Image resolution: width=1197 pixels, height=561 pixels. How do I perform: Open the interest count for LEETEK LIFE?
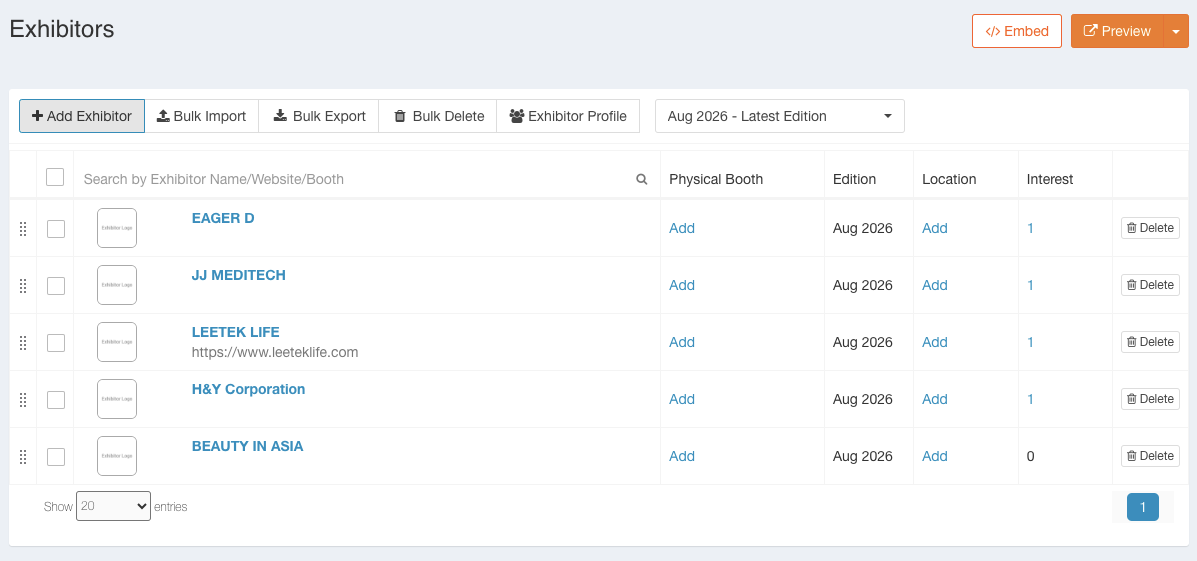coord(1031,343)
